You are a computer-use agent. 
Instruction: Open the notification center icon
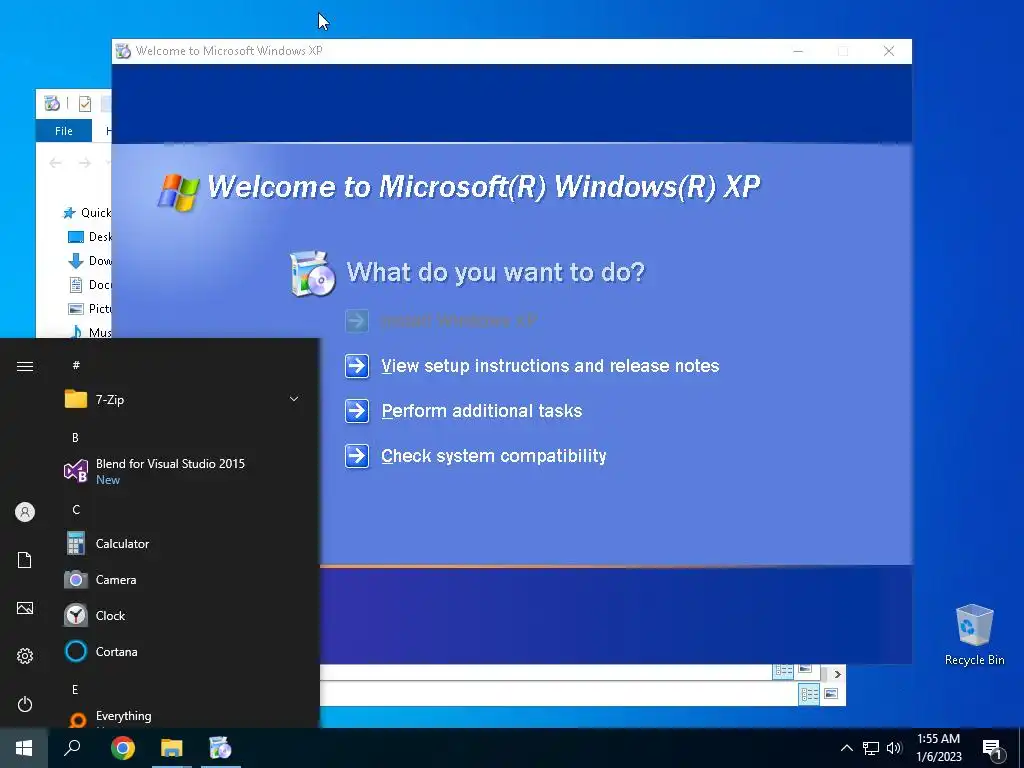click(x=993, y=749)
